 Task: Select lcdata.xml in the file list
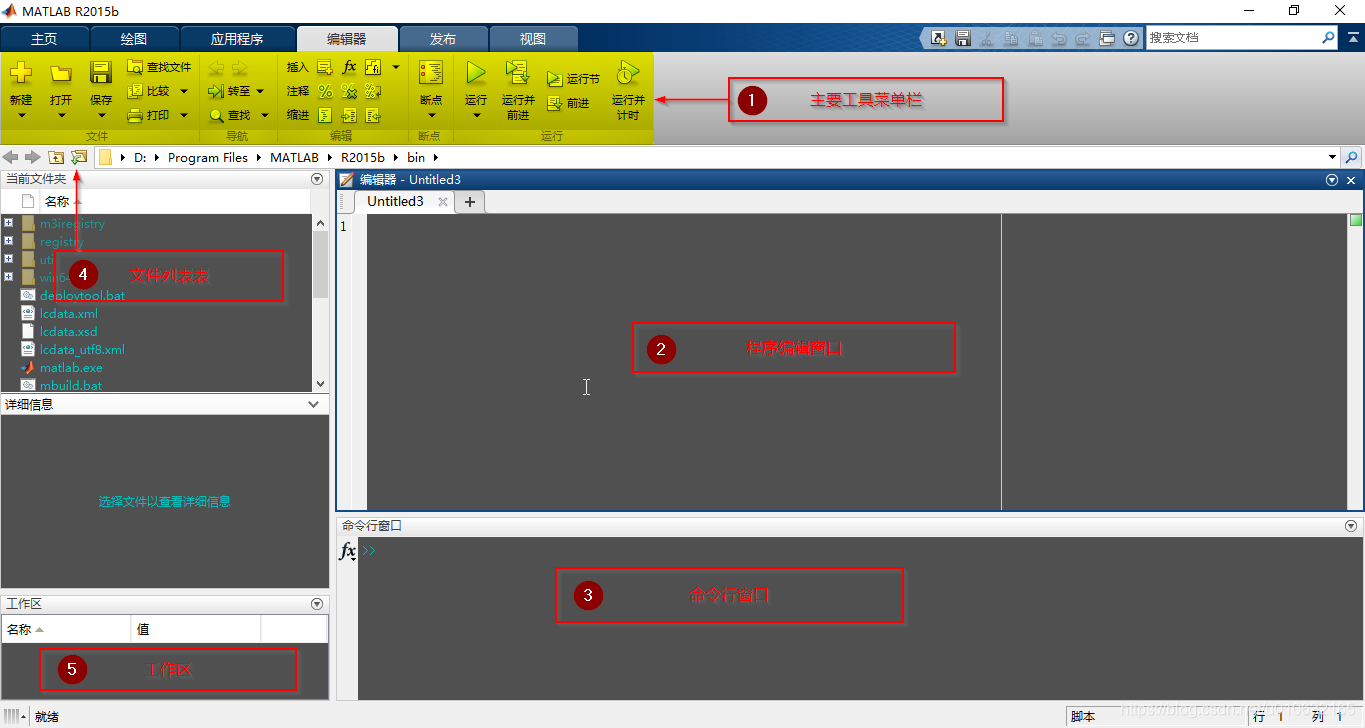pyautogui.click(x=69, y=313)
